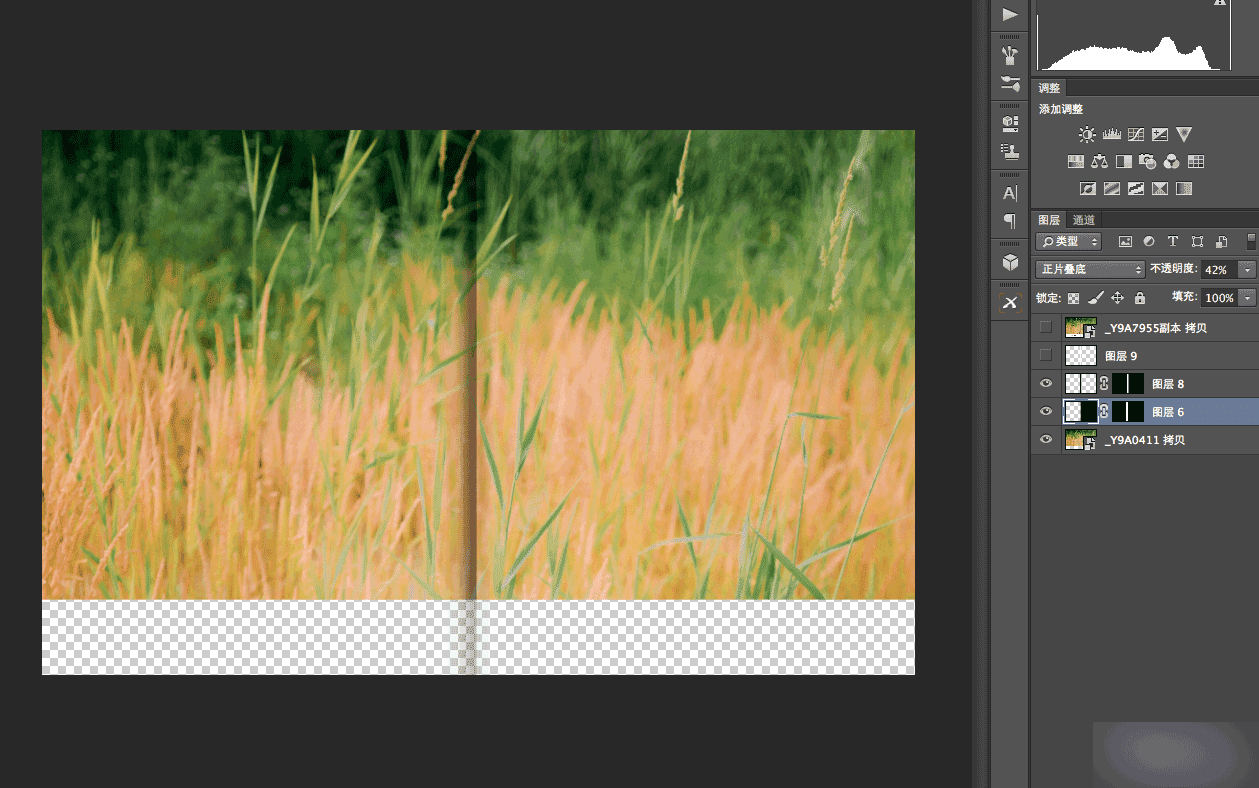Open the 填充 fill slider arrow

(1247, 298)
